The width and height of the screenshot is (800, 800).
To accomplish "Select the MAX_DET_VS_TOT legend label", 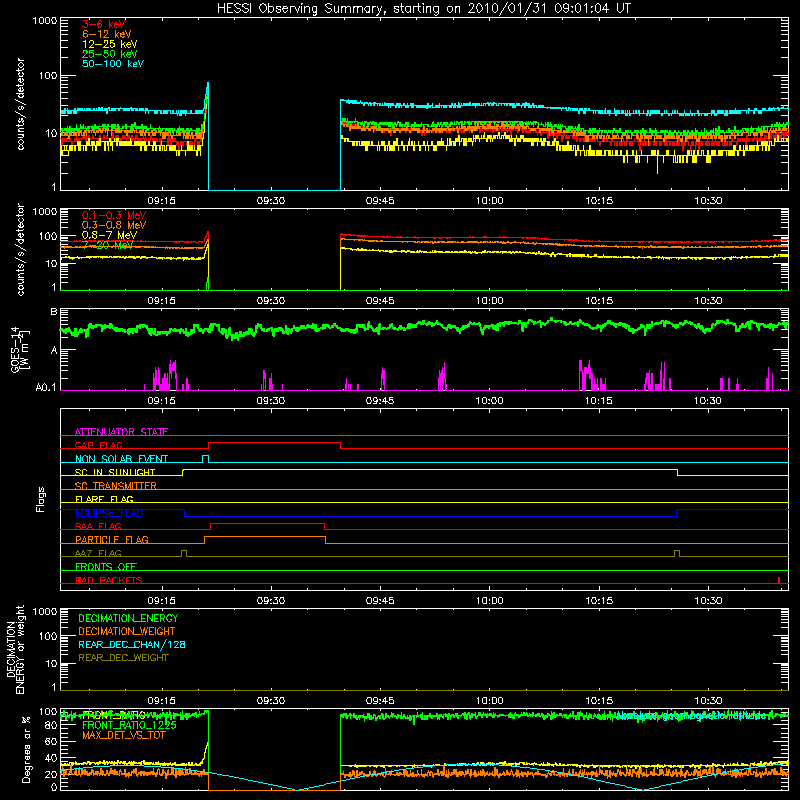I will click(x=124, y=735).
